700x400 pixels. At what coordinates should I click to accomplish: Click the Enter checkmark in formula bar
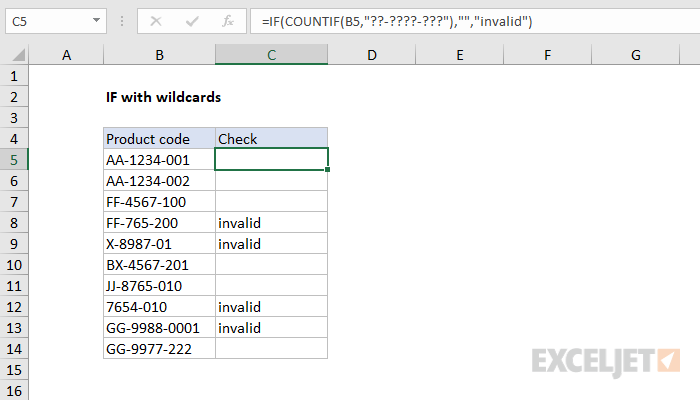pos(192,20)
